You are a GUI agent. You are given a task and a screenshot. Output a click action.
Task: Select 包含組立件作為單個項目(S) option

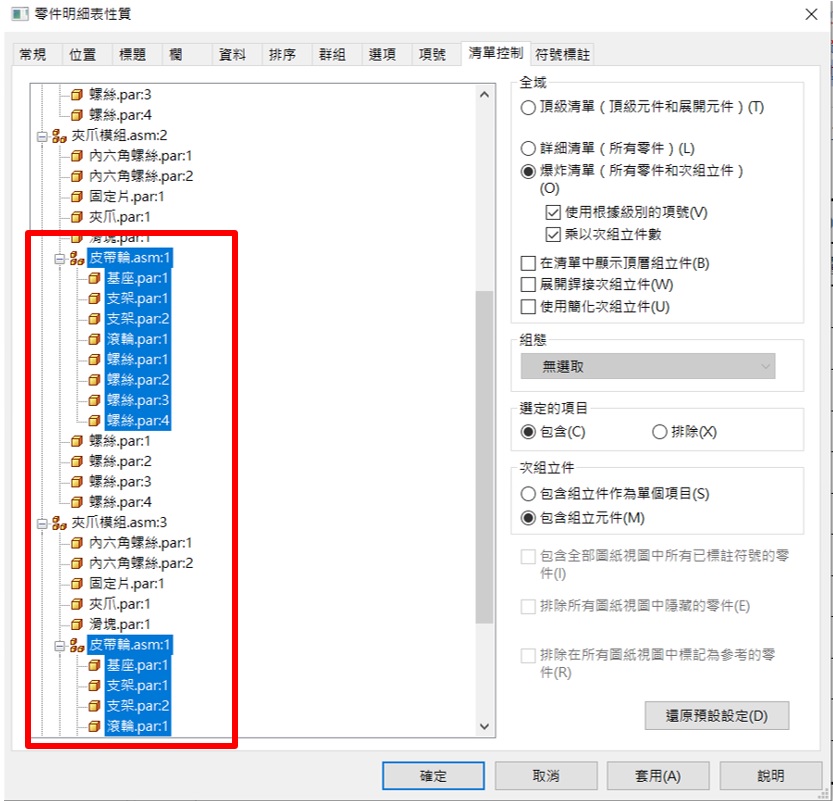[x=528, y=494]
